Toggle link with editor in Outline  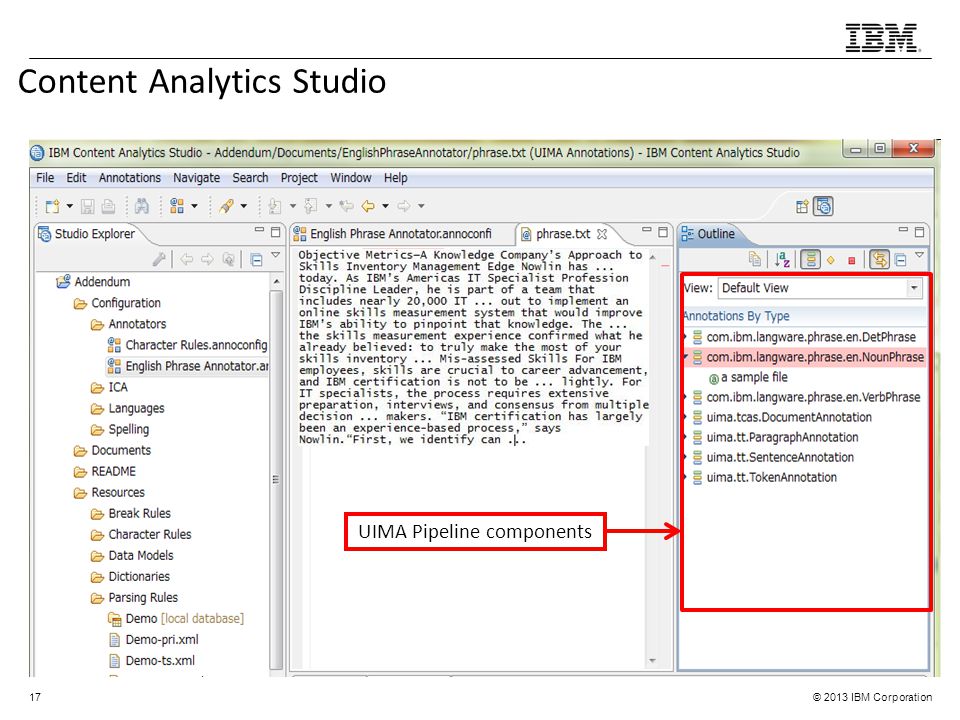[880, 260]
